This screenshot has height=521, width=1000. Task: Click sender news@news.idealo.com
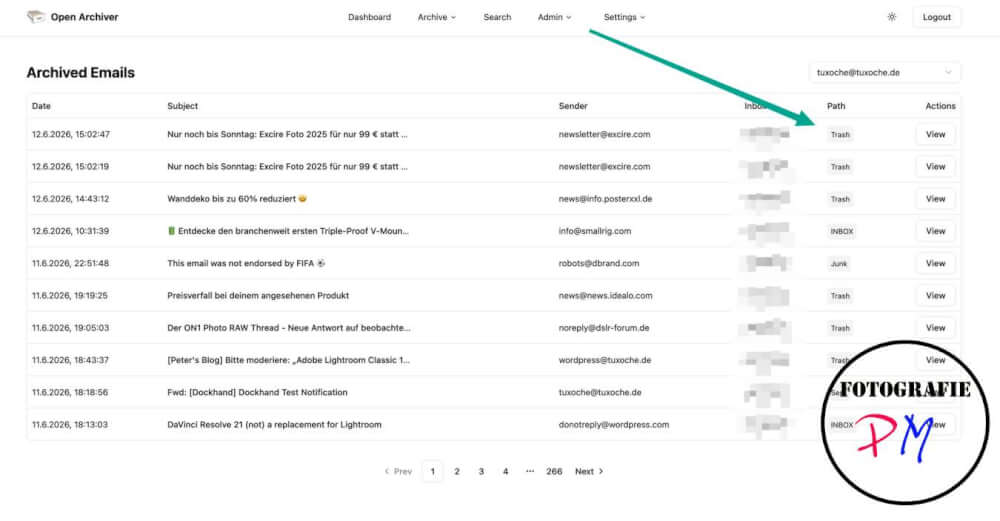click(605, 295)
